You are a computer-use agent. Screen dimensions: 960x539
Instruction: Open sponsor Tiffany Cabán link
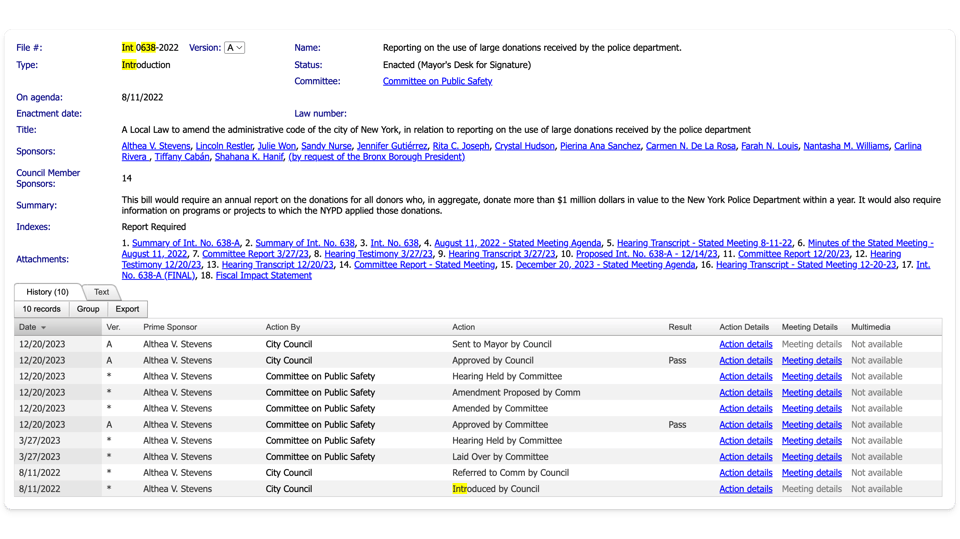pos(184,157)
